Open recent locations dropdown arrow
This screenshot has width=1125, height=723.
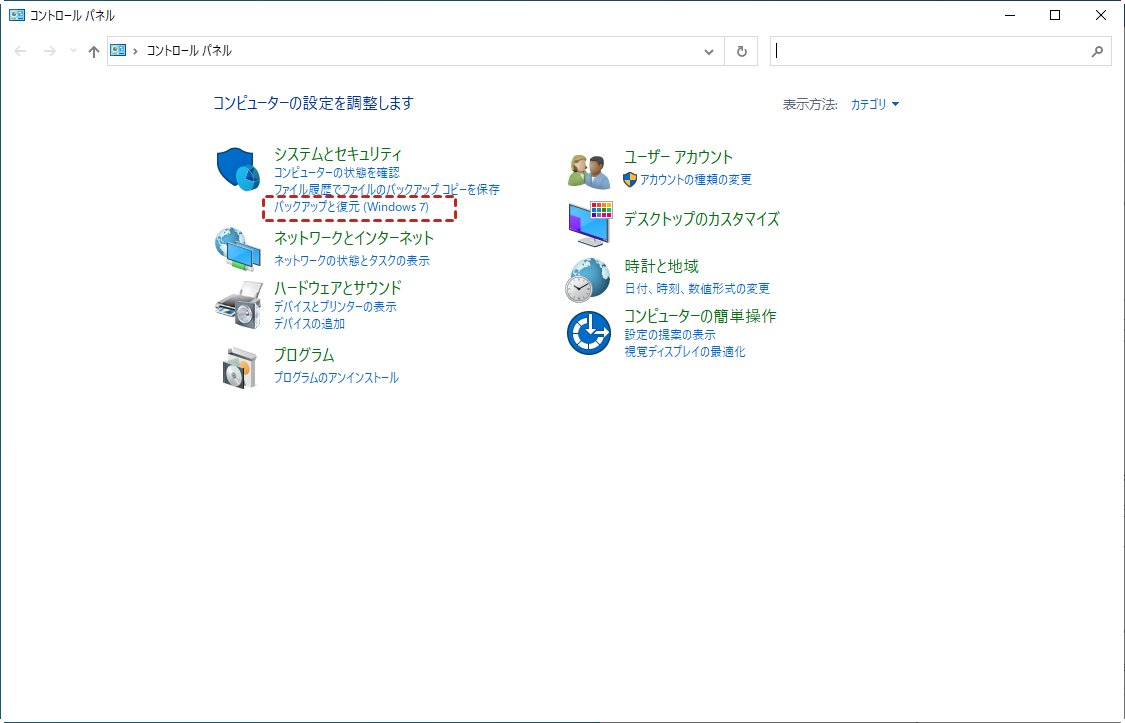(x=73, y=51)
